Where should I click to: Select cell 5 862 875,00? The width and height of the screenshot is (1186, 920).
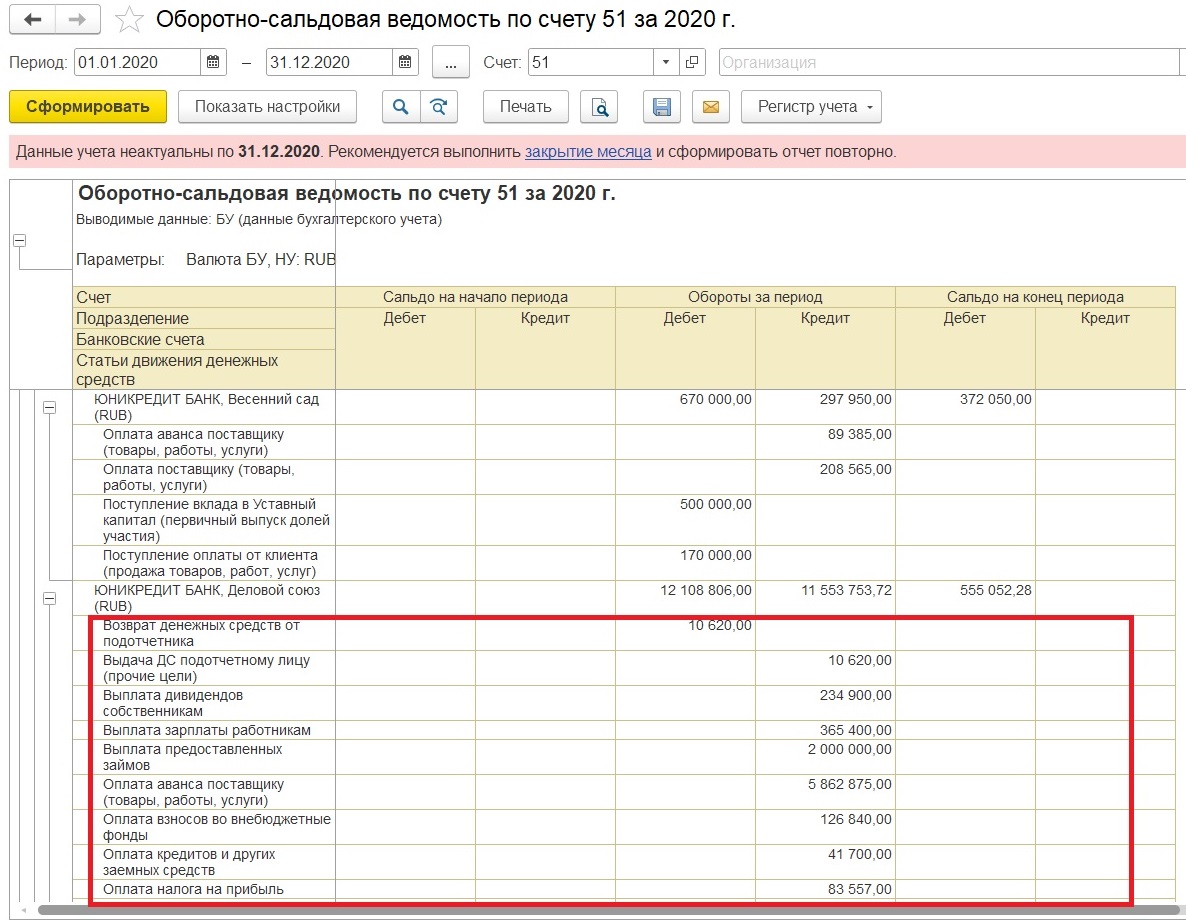(x=825, y=792)
